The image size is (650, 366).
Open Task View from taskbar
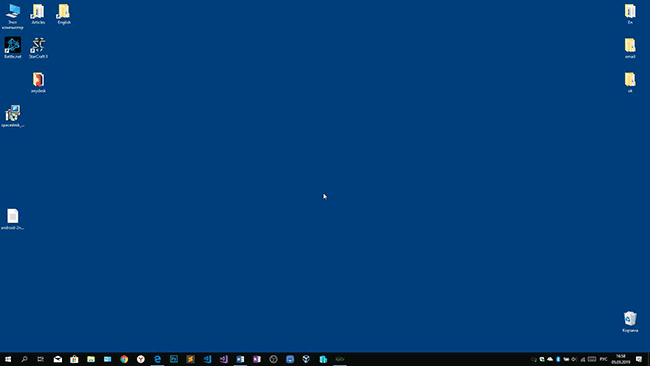41,359
